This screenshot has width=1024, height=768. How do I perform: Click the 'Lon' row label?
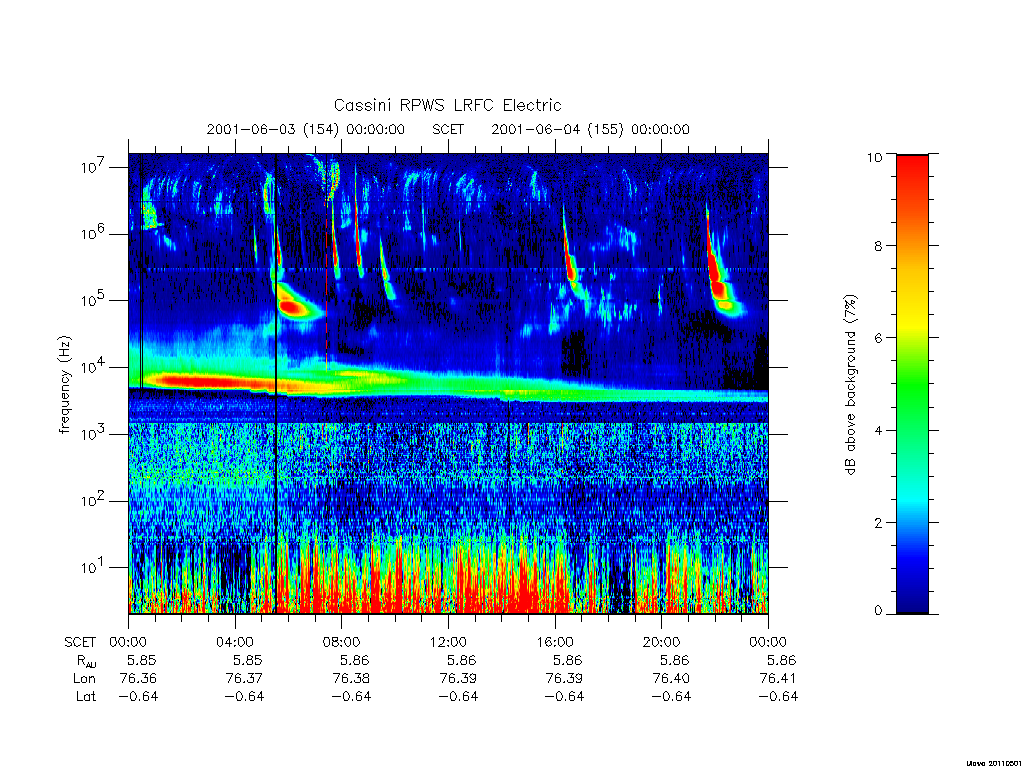point(84,679)
